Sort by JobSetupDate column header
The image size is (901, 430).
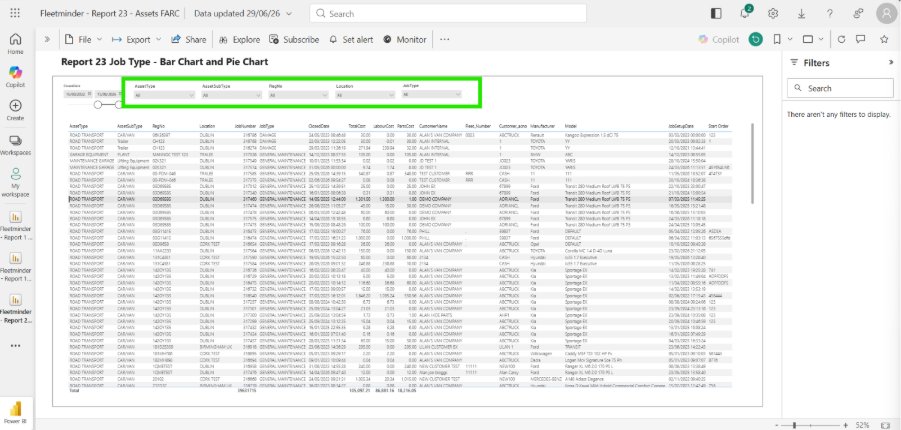click(681, 125)
